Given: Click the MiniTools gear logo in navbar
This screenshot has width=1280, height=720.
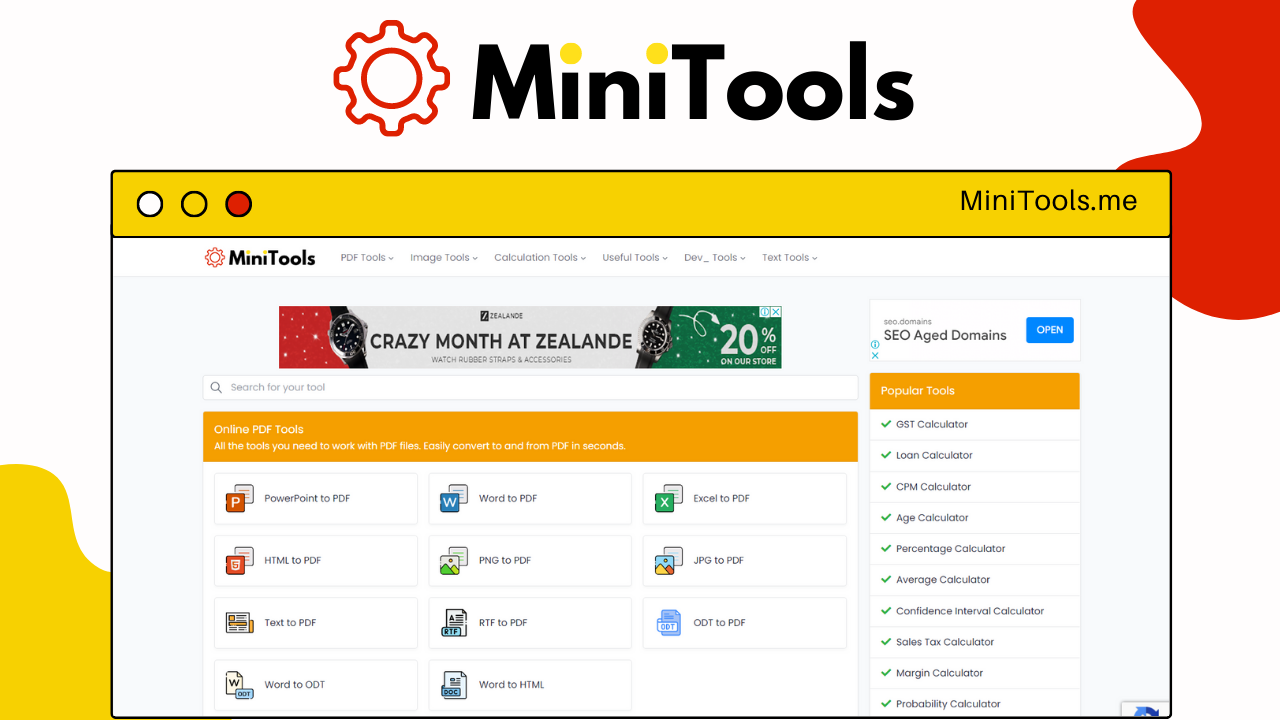Looking at the screenshot, I should click(214, 257).
